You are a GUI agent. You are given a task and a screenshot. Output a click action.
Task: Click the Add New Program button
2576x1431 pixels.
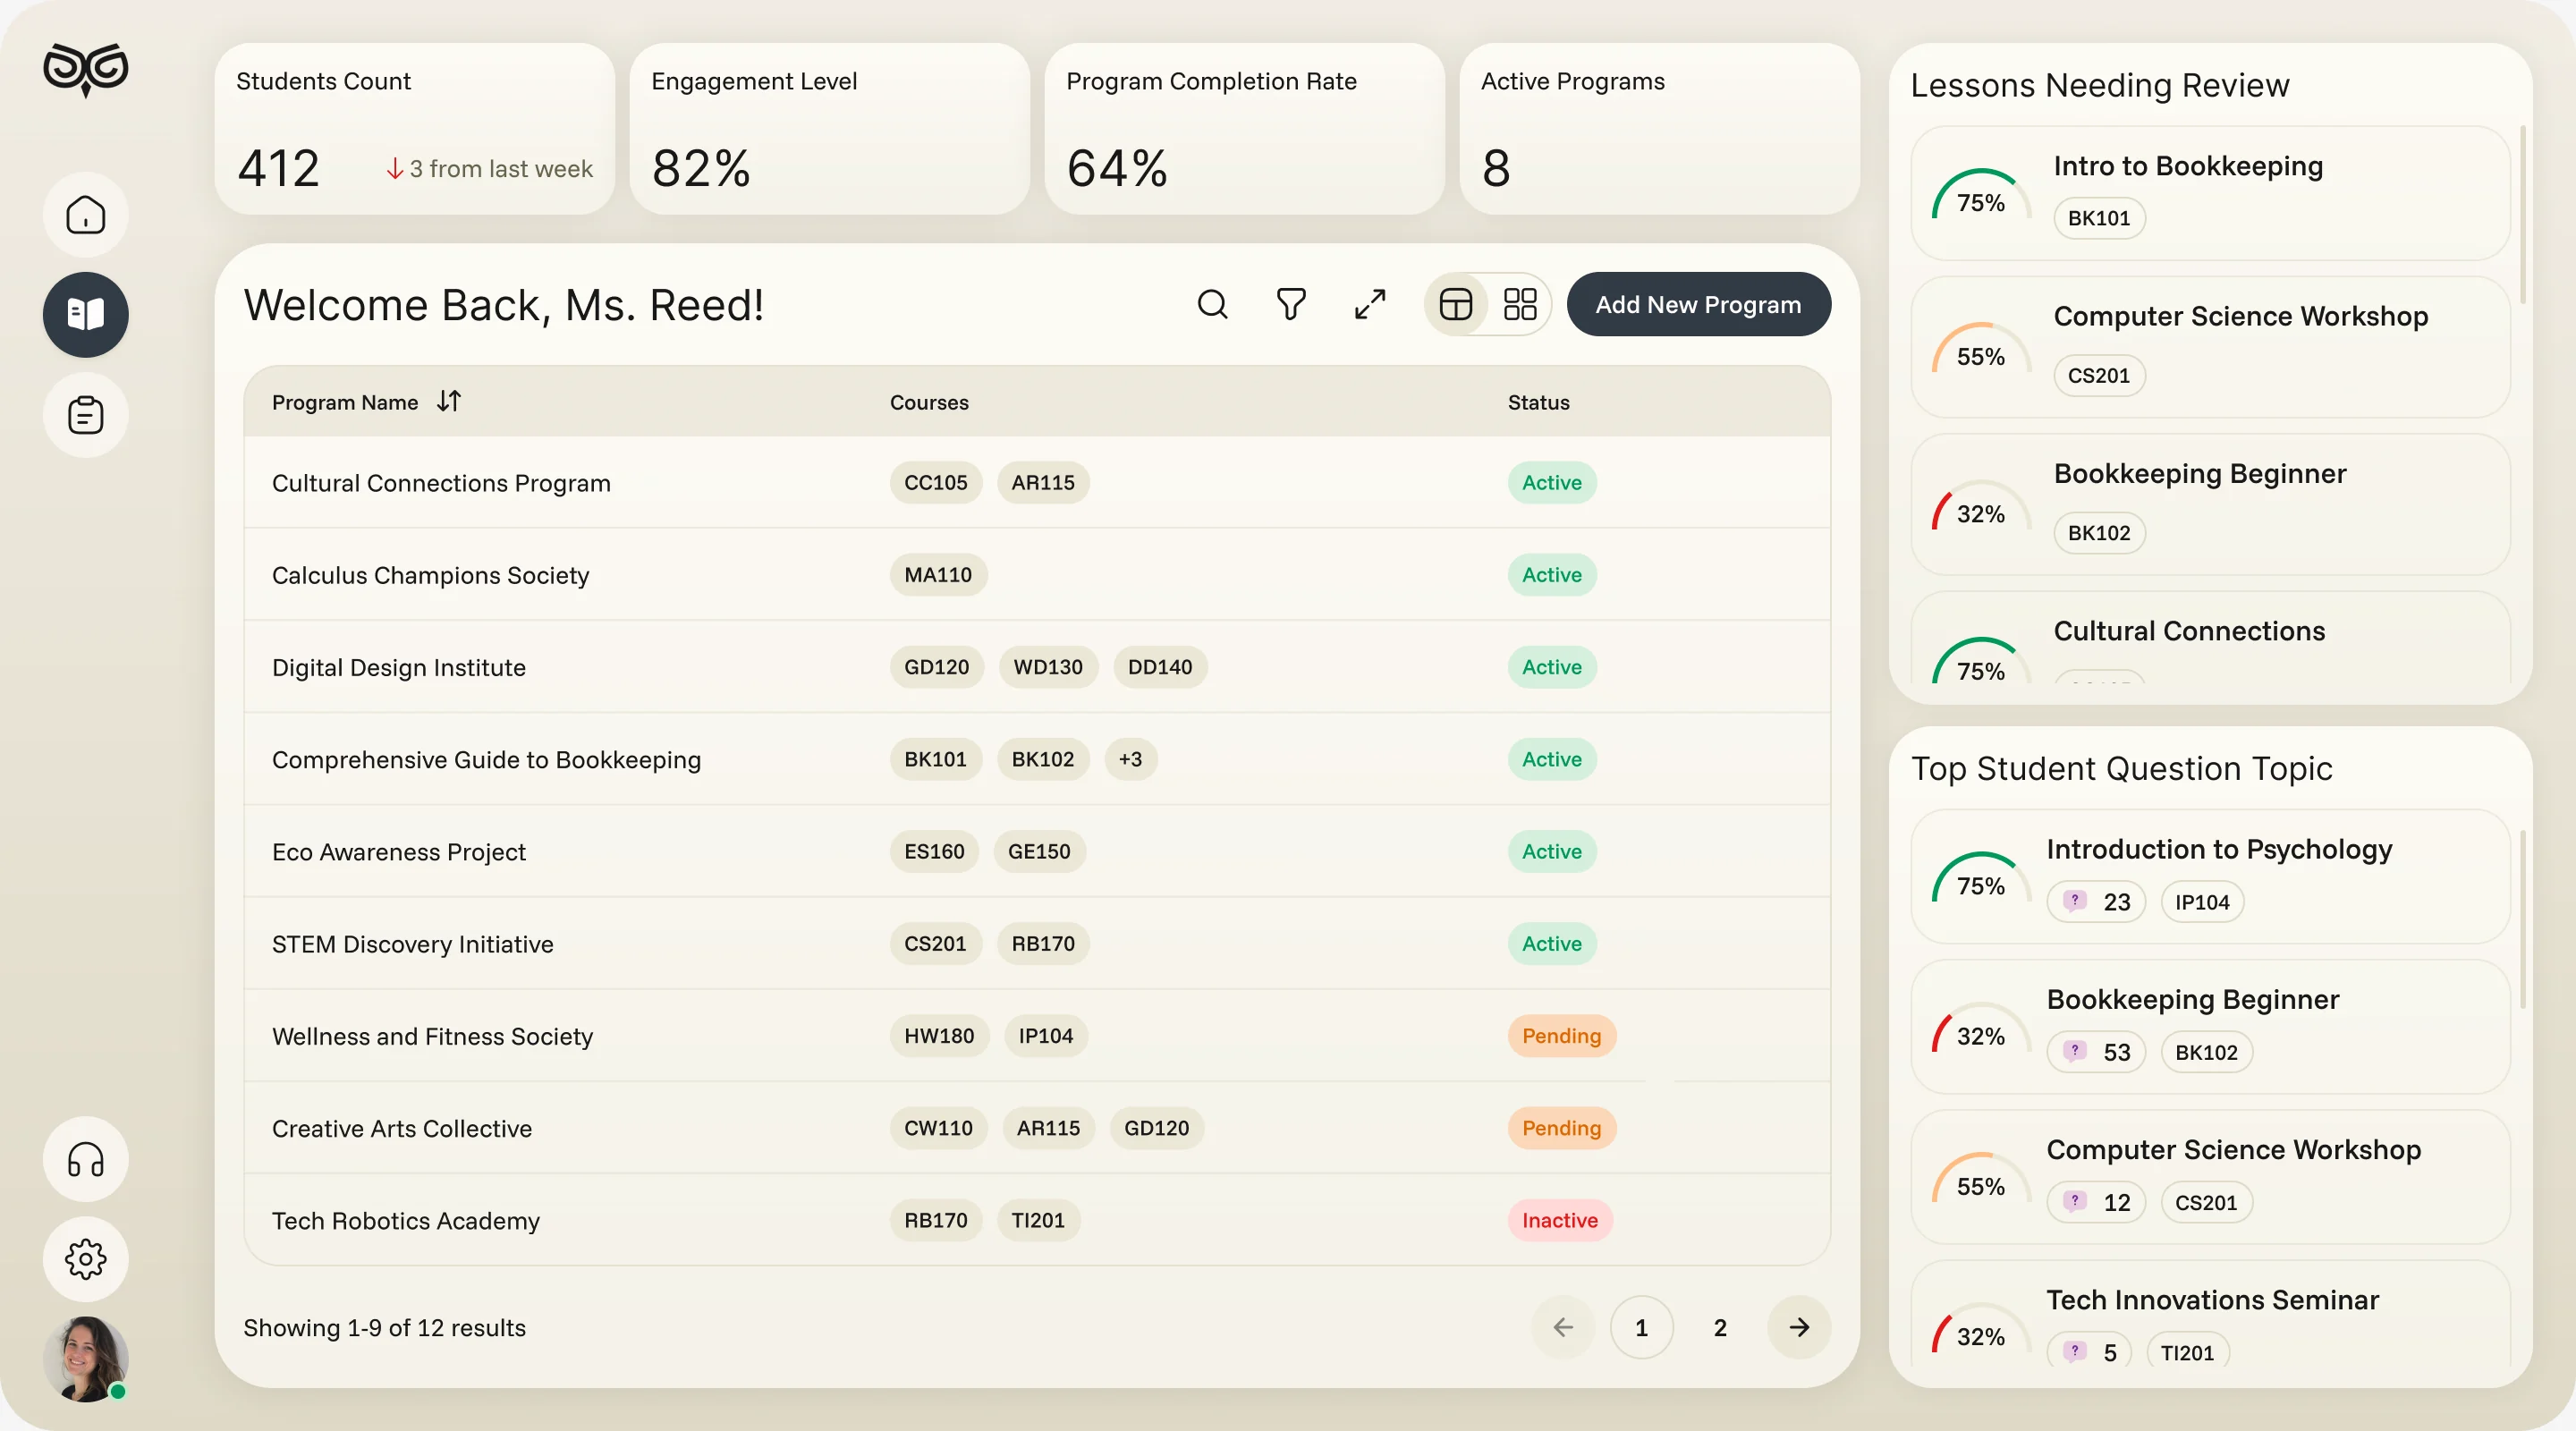point(1698,304)
